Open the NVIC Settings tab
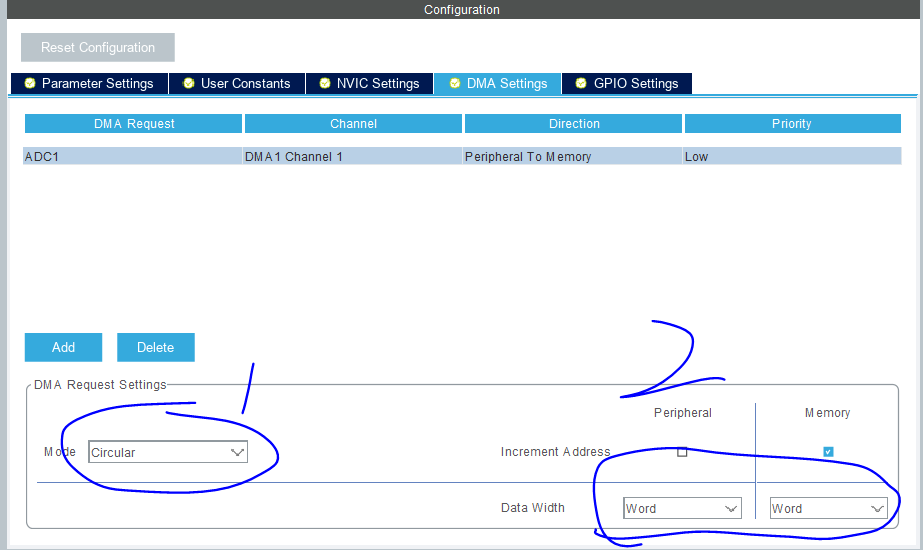The image size is (923, 550). 370,84
